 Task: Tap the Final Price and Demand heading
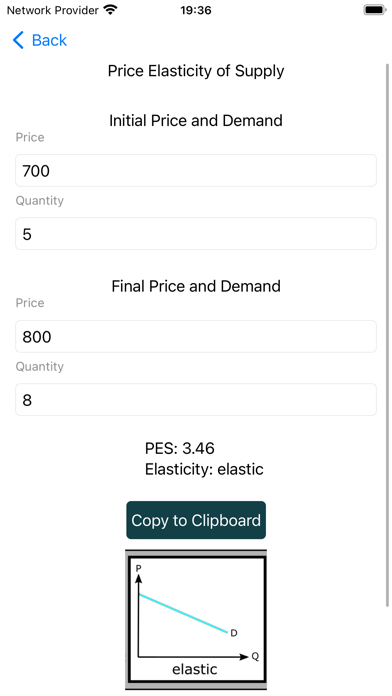[196, 286]
